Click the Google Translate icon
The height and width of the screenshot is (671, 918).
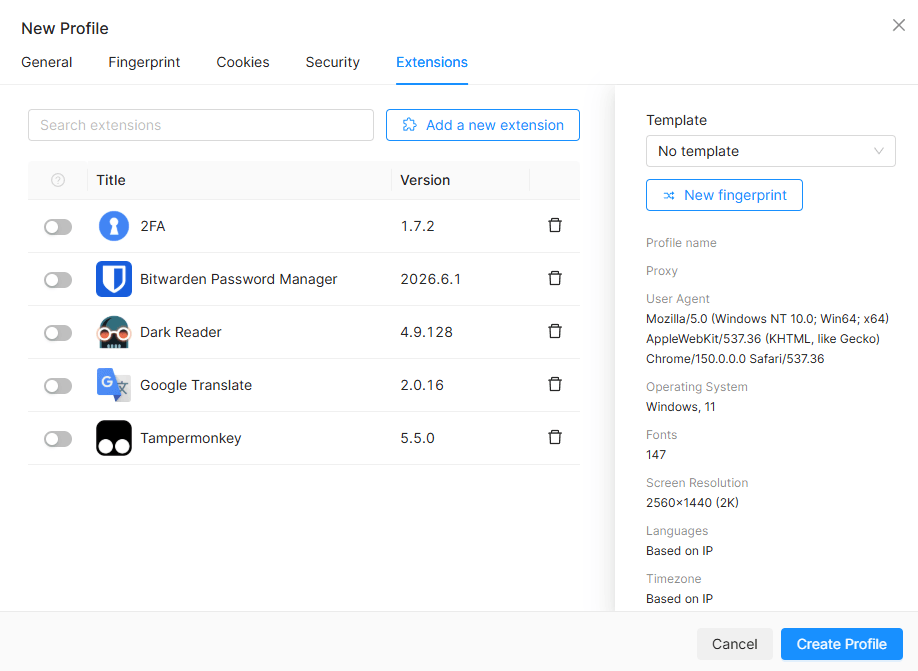[114, 385]
